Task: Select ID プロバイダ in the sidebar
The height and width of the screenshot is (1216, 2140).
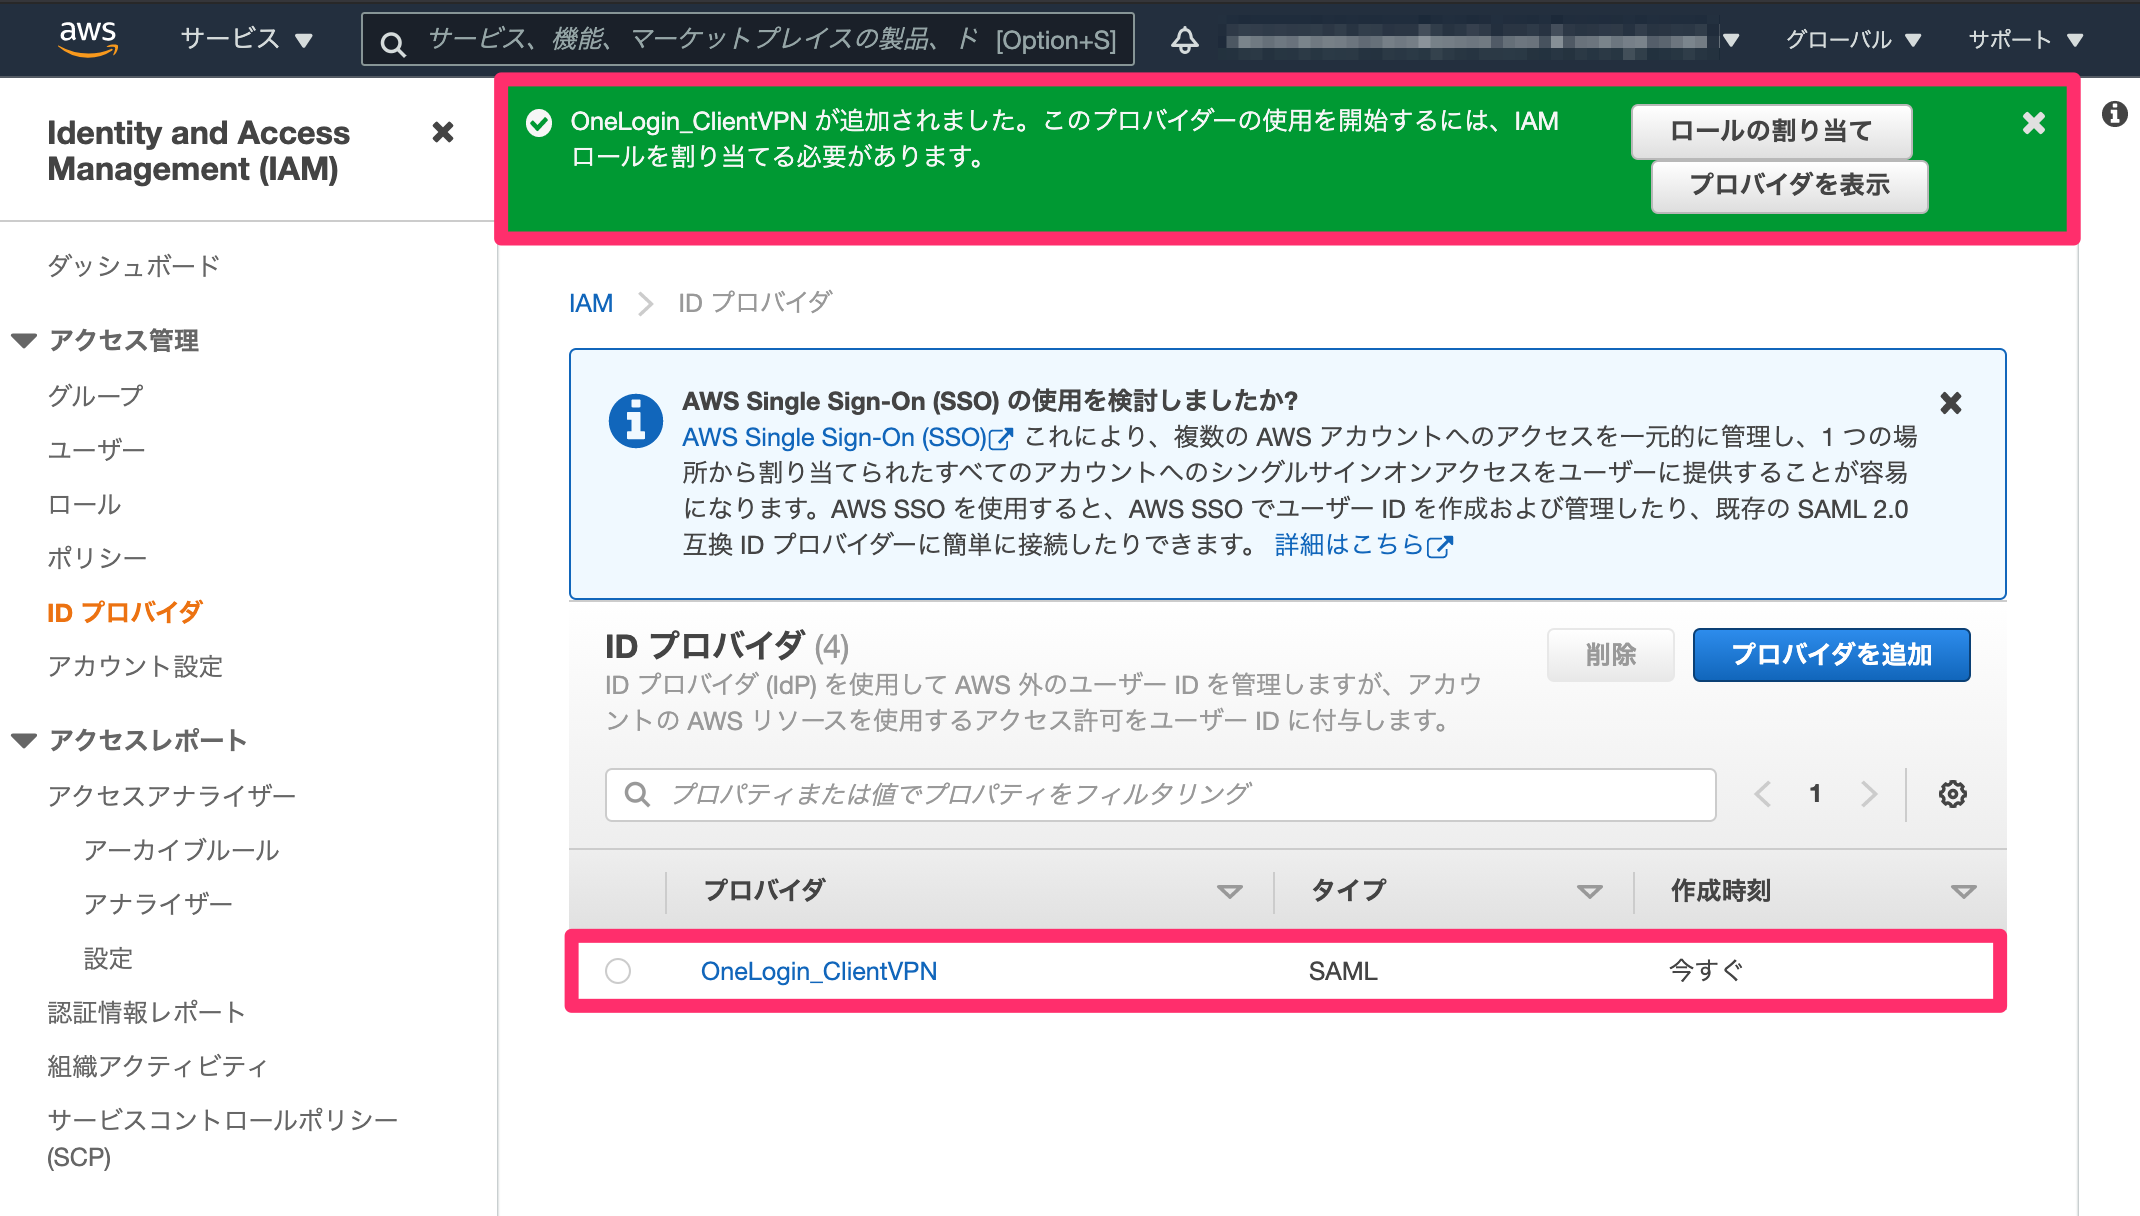Action: pos(125,612)
